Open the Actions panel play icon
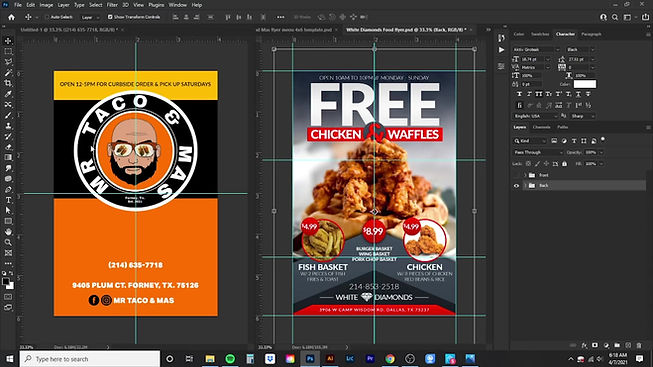This screenshot has height=367, width=653. [501, 50]
